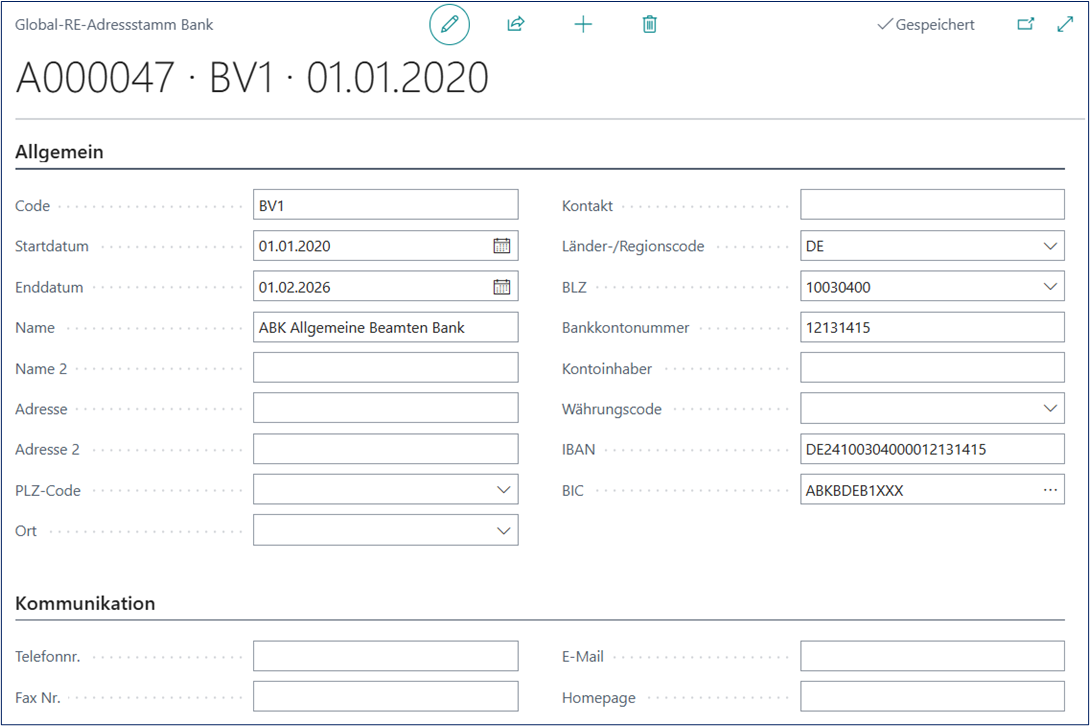The height and width of the screenshot is (726, 1090).
Task: Open the Währungscode dropdown
Action: pos(1050,409)
